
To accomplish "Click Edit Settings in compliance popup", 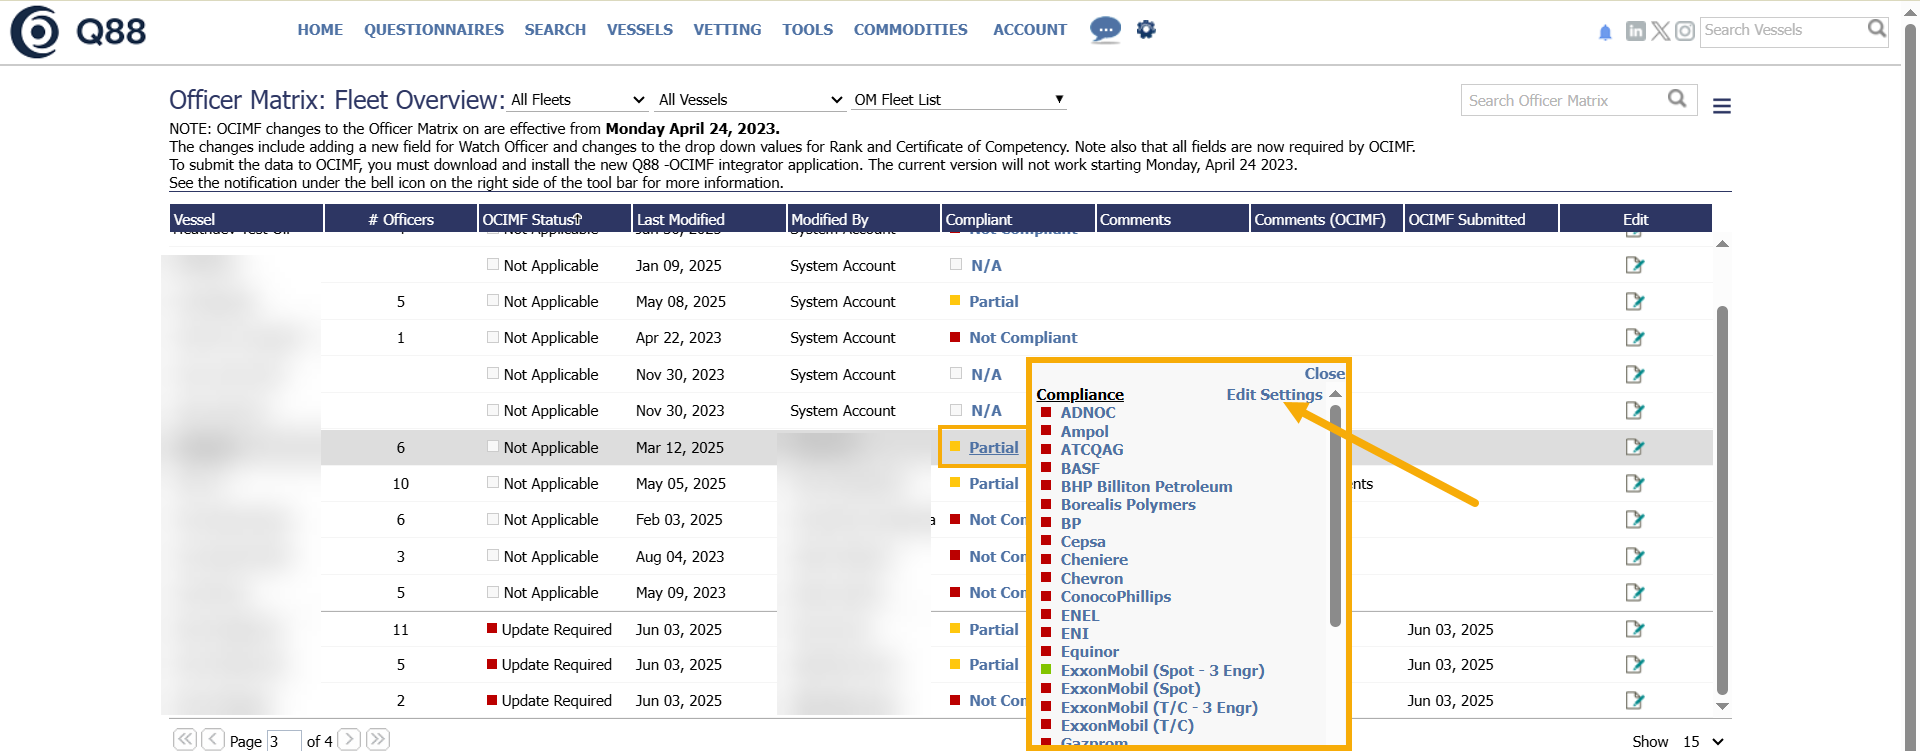I will pos(1274,395).
